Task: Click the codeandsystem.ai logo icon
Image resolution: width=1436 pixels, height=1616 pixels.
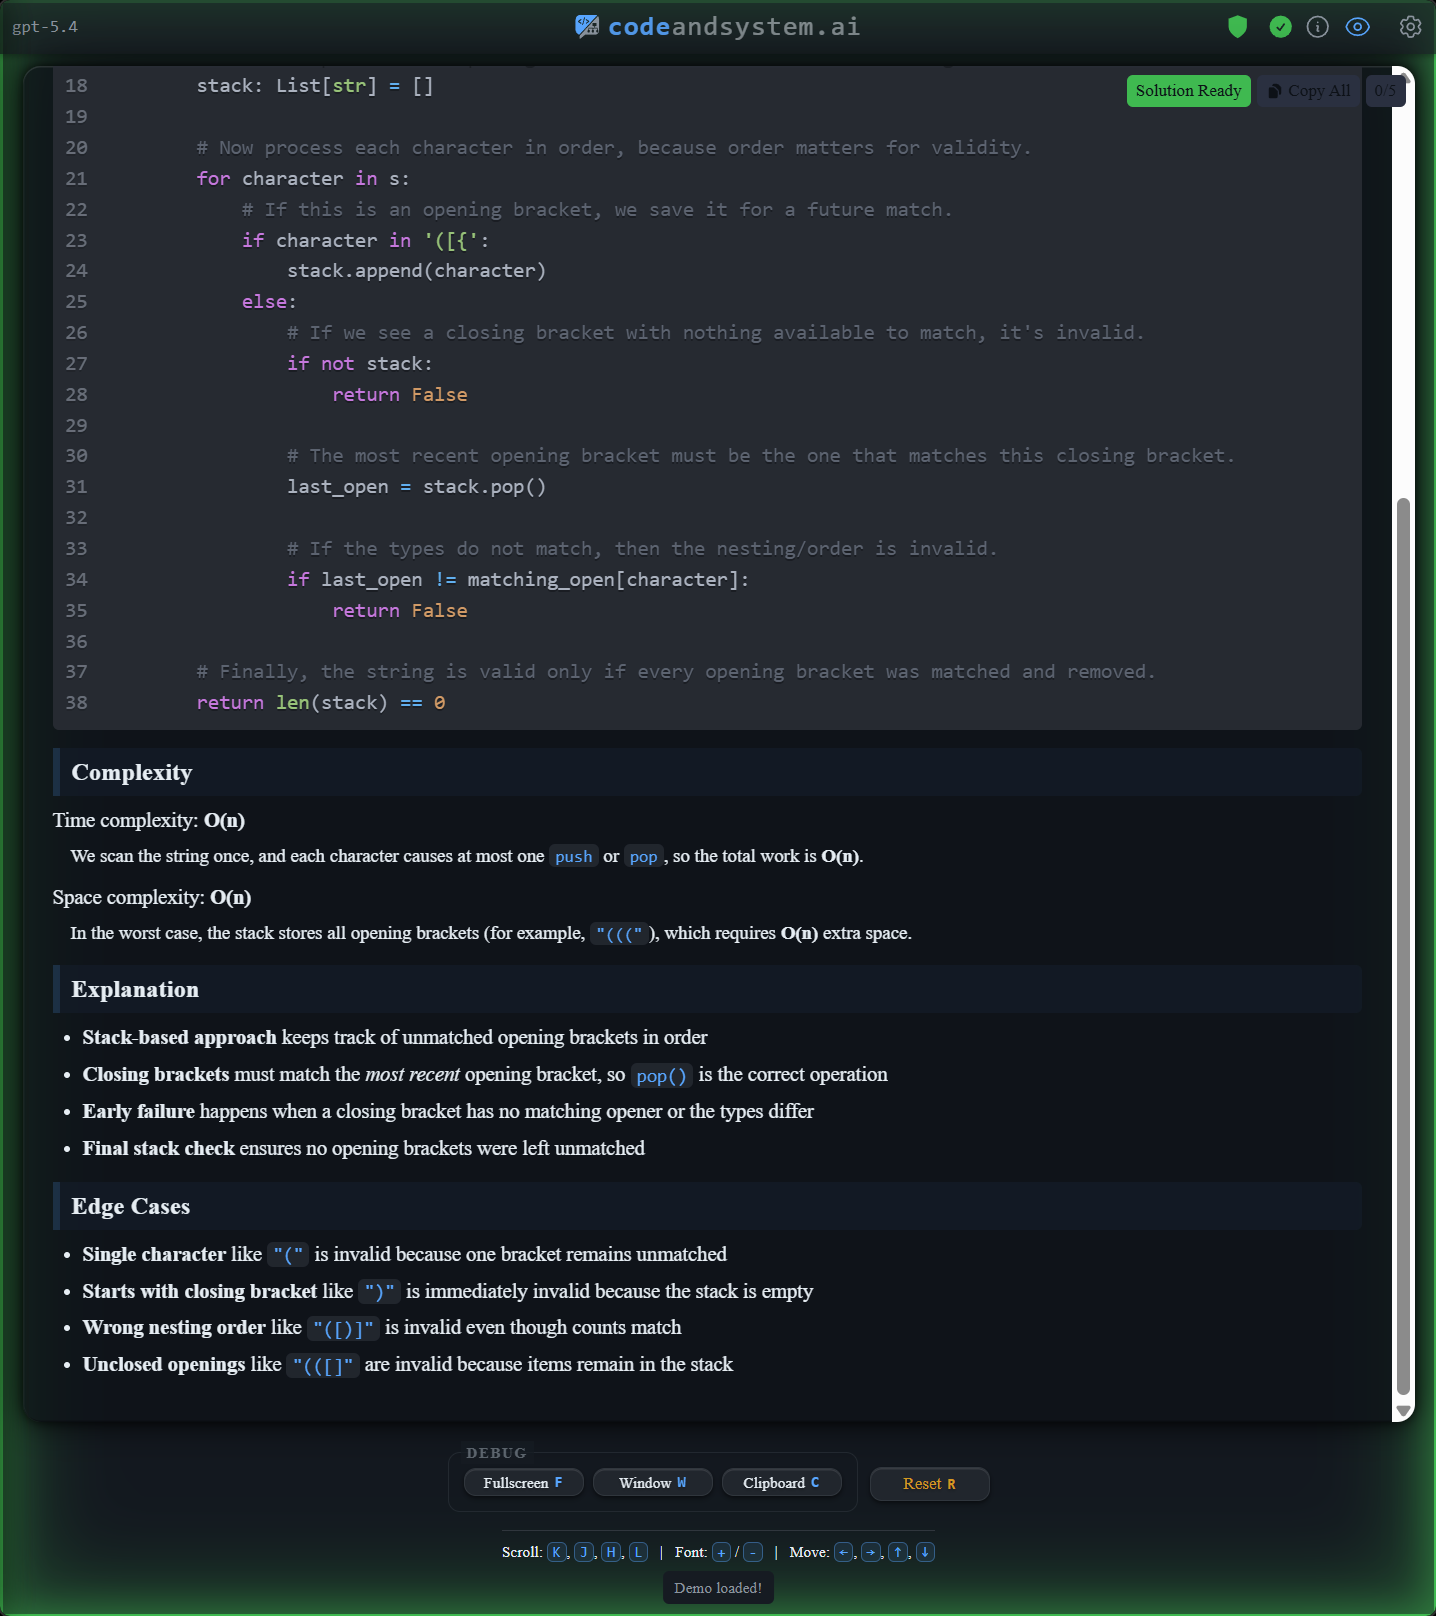Action: pos(587,26)
